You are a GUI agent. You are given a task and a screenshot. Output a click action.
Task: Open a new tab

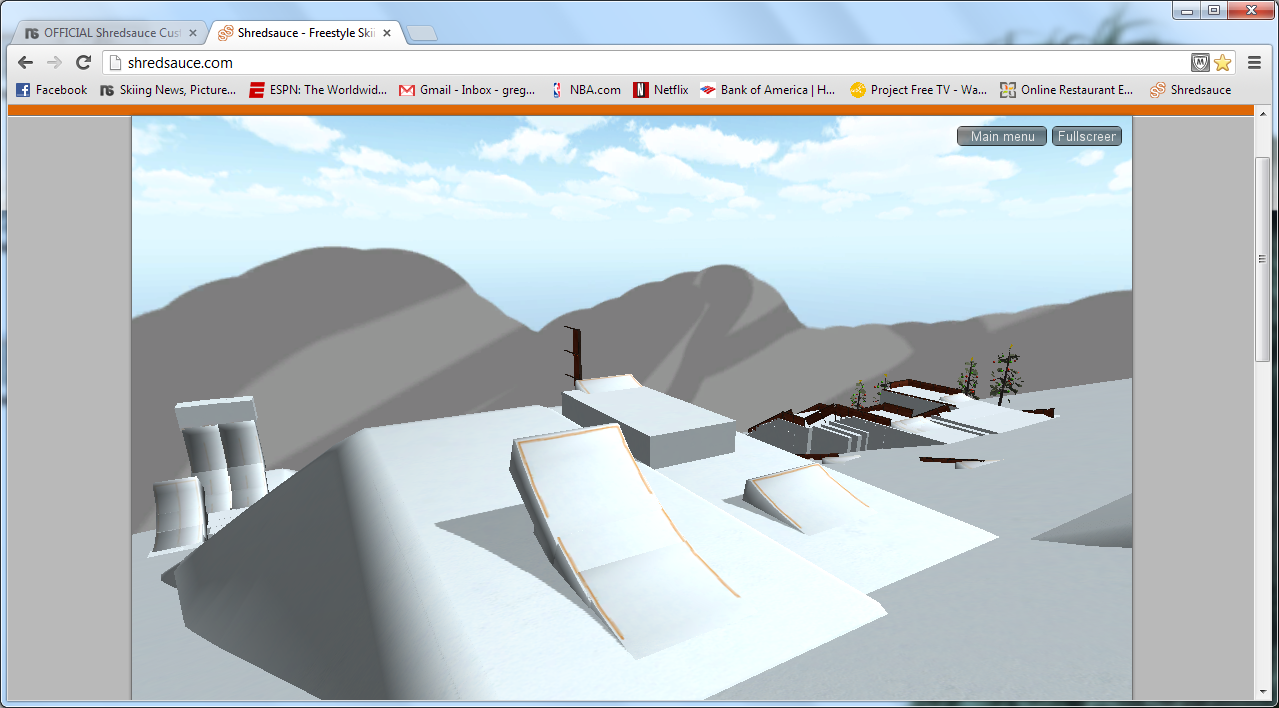tap(422, 34)
